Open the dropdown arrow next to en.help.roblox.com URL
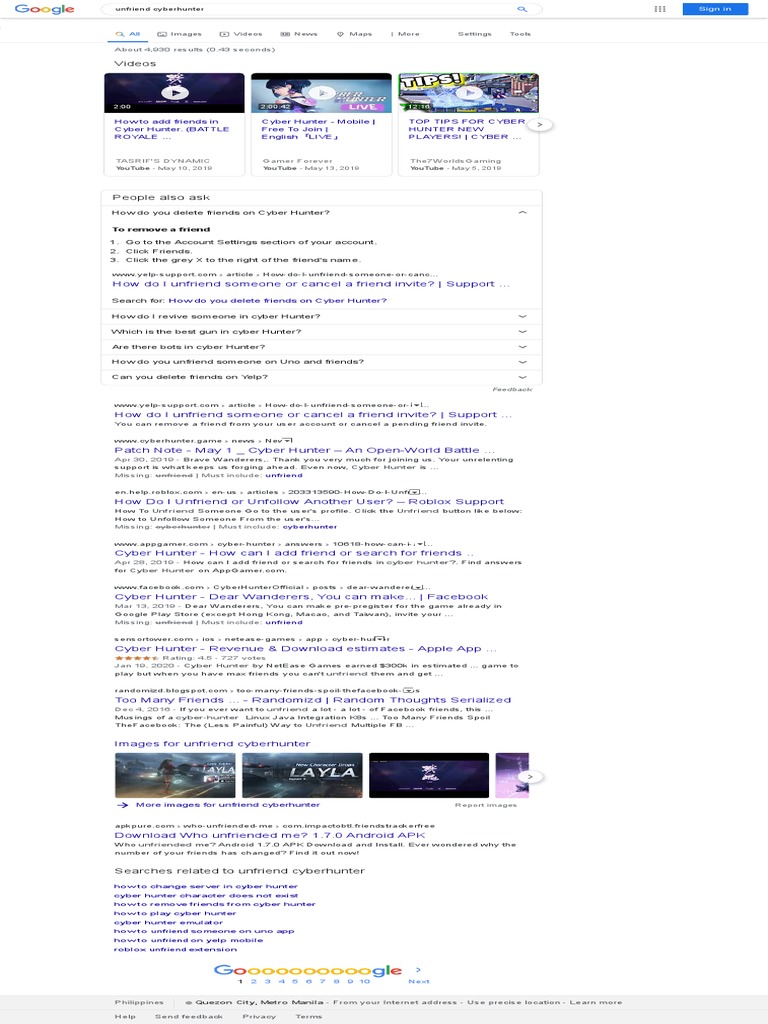This screenshot has height=1024, width=768. (414, 492)
